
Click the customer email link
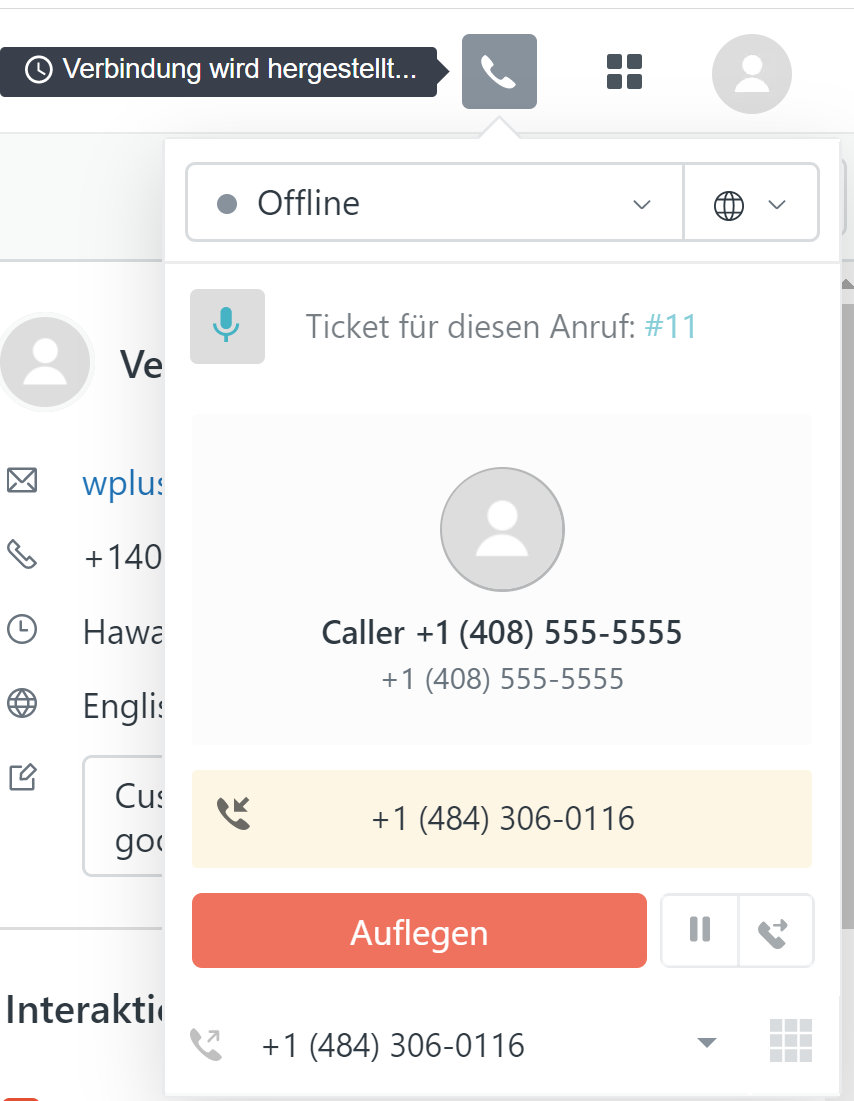(x=122, y=482)
